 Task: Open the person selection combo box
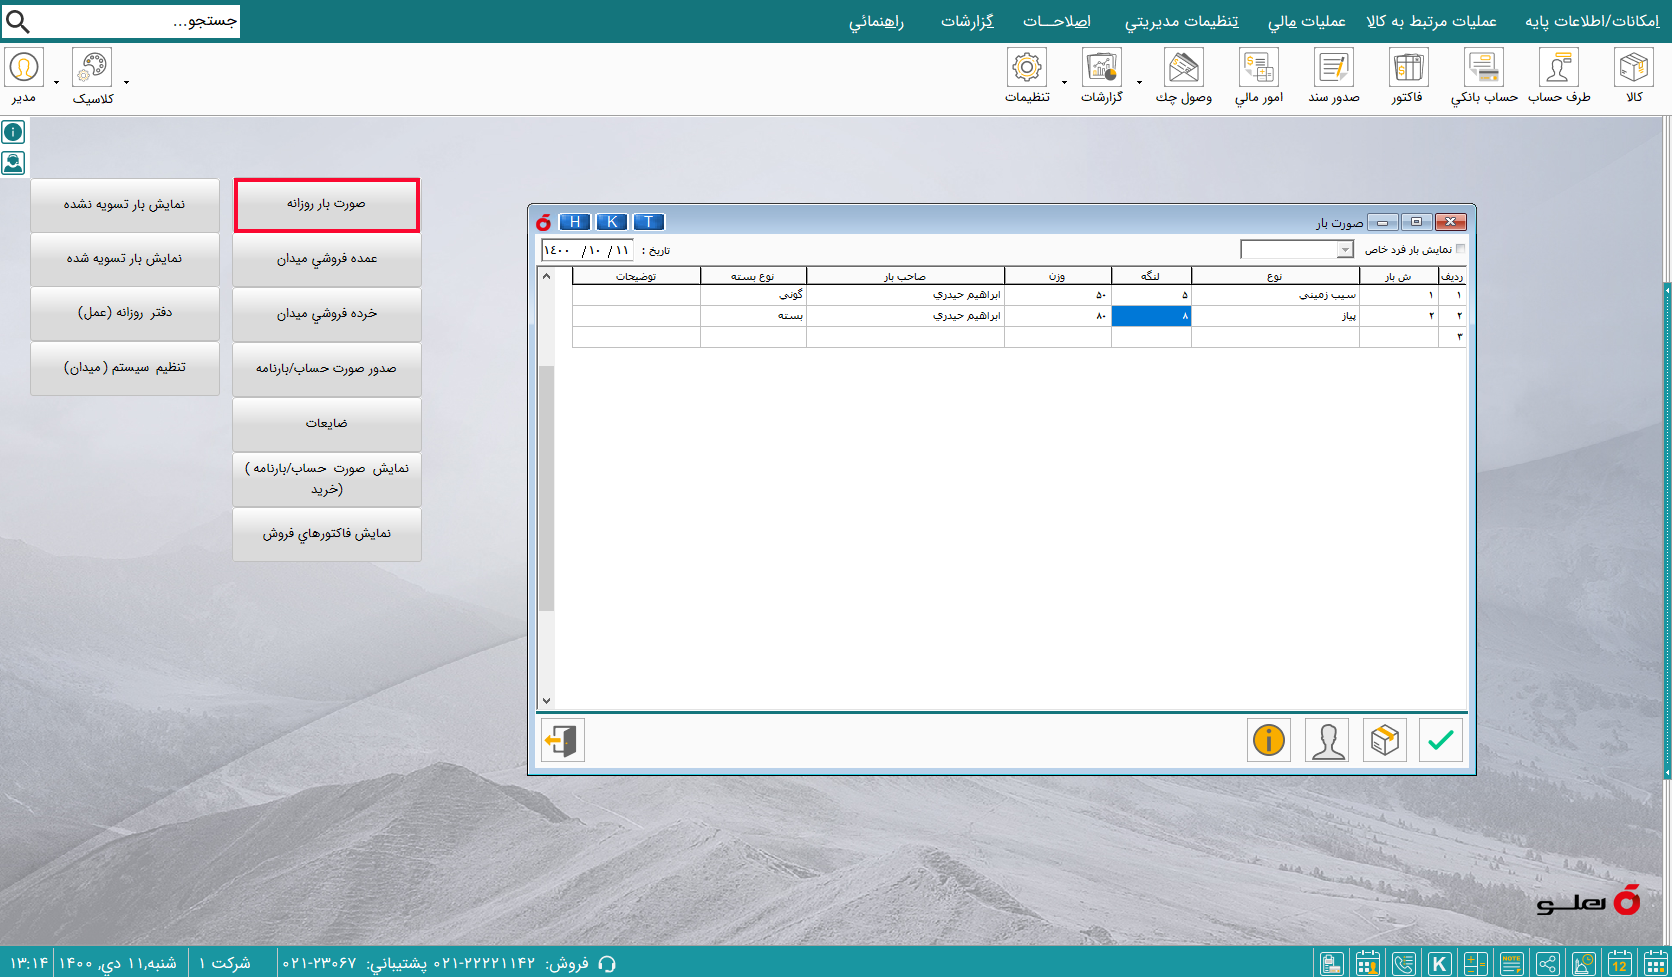(x=1297, y=249)
